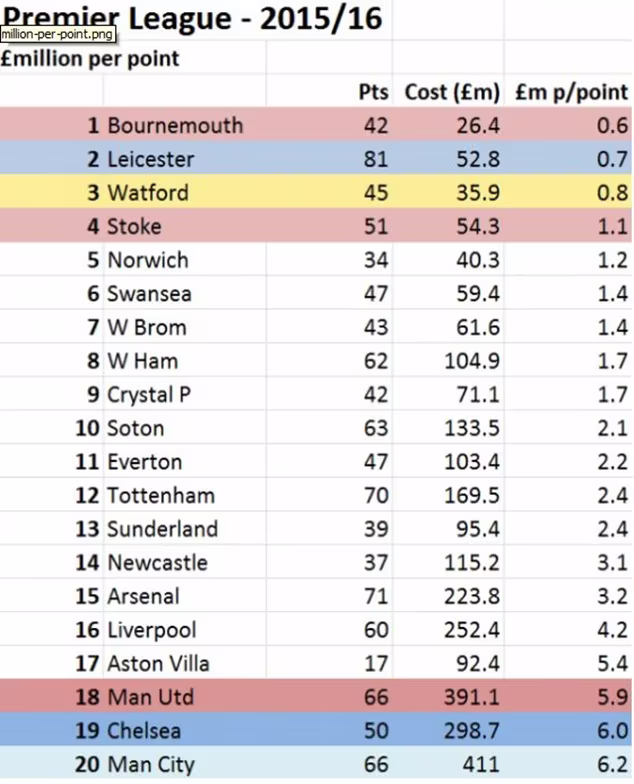Click the Stoke row name
The width and height of the screenshot is (634, 784).
click(x=134, y=226)
